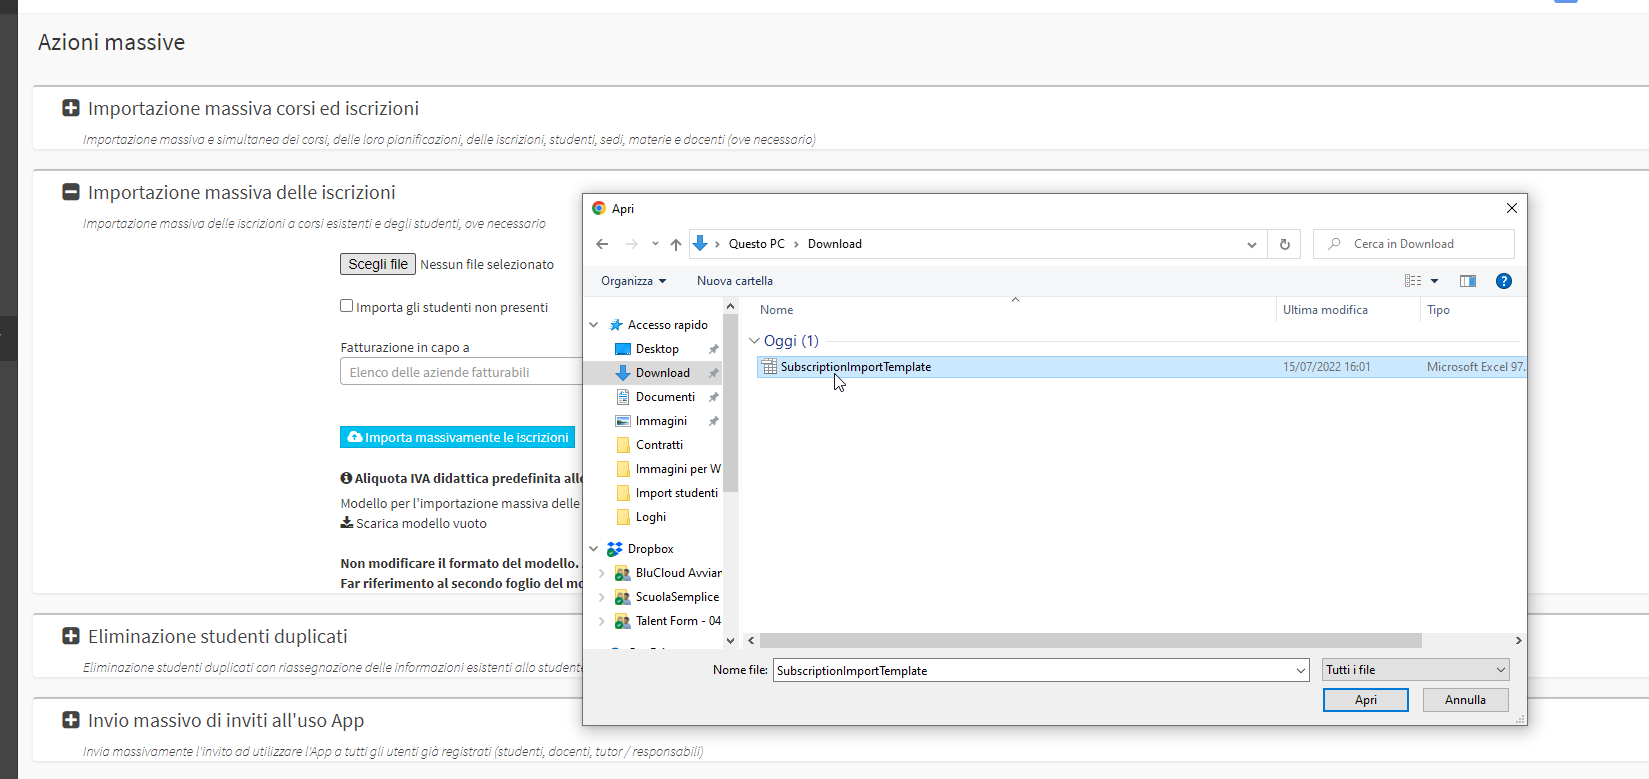Click the Aliquota IVA info icon
This screenshot has width=1649, height=779.
point(346,478)
